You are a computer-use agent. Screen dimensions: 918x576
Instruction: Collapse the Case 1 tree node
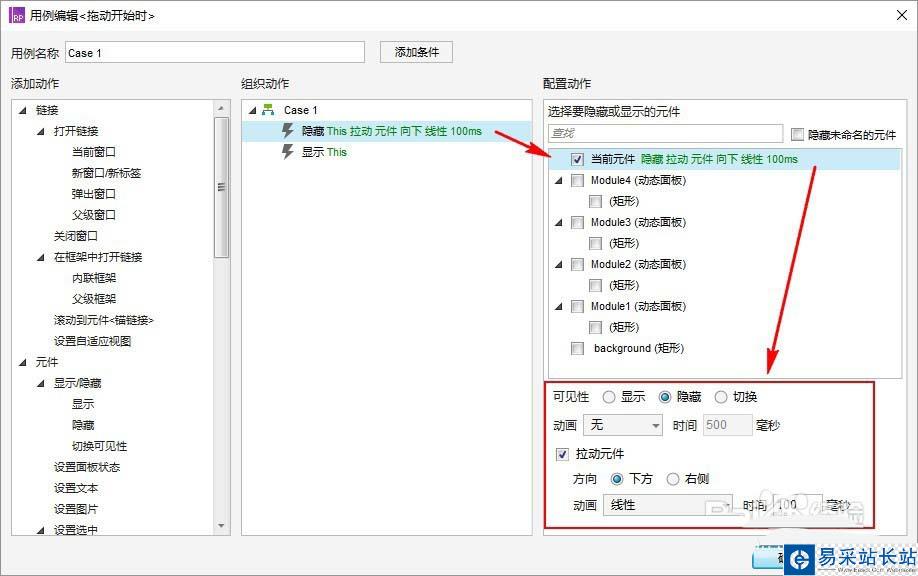tap(252, 110)
